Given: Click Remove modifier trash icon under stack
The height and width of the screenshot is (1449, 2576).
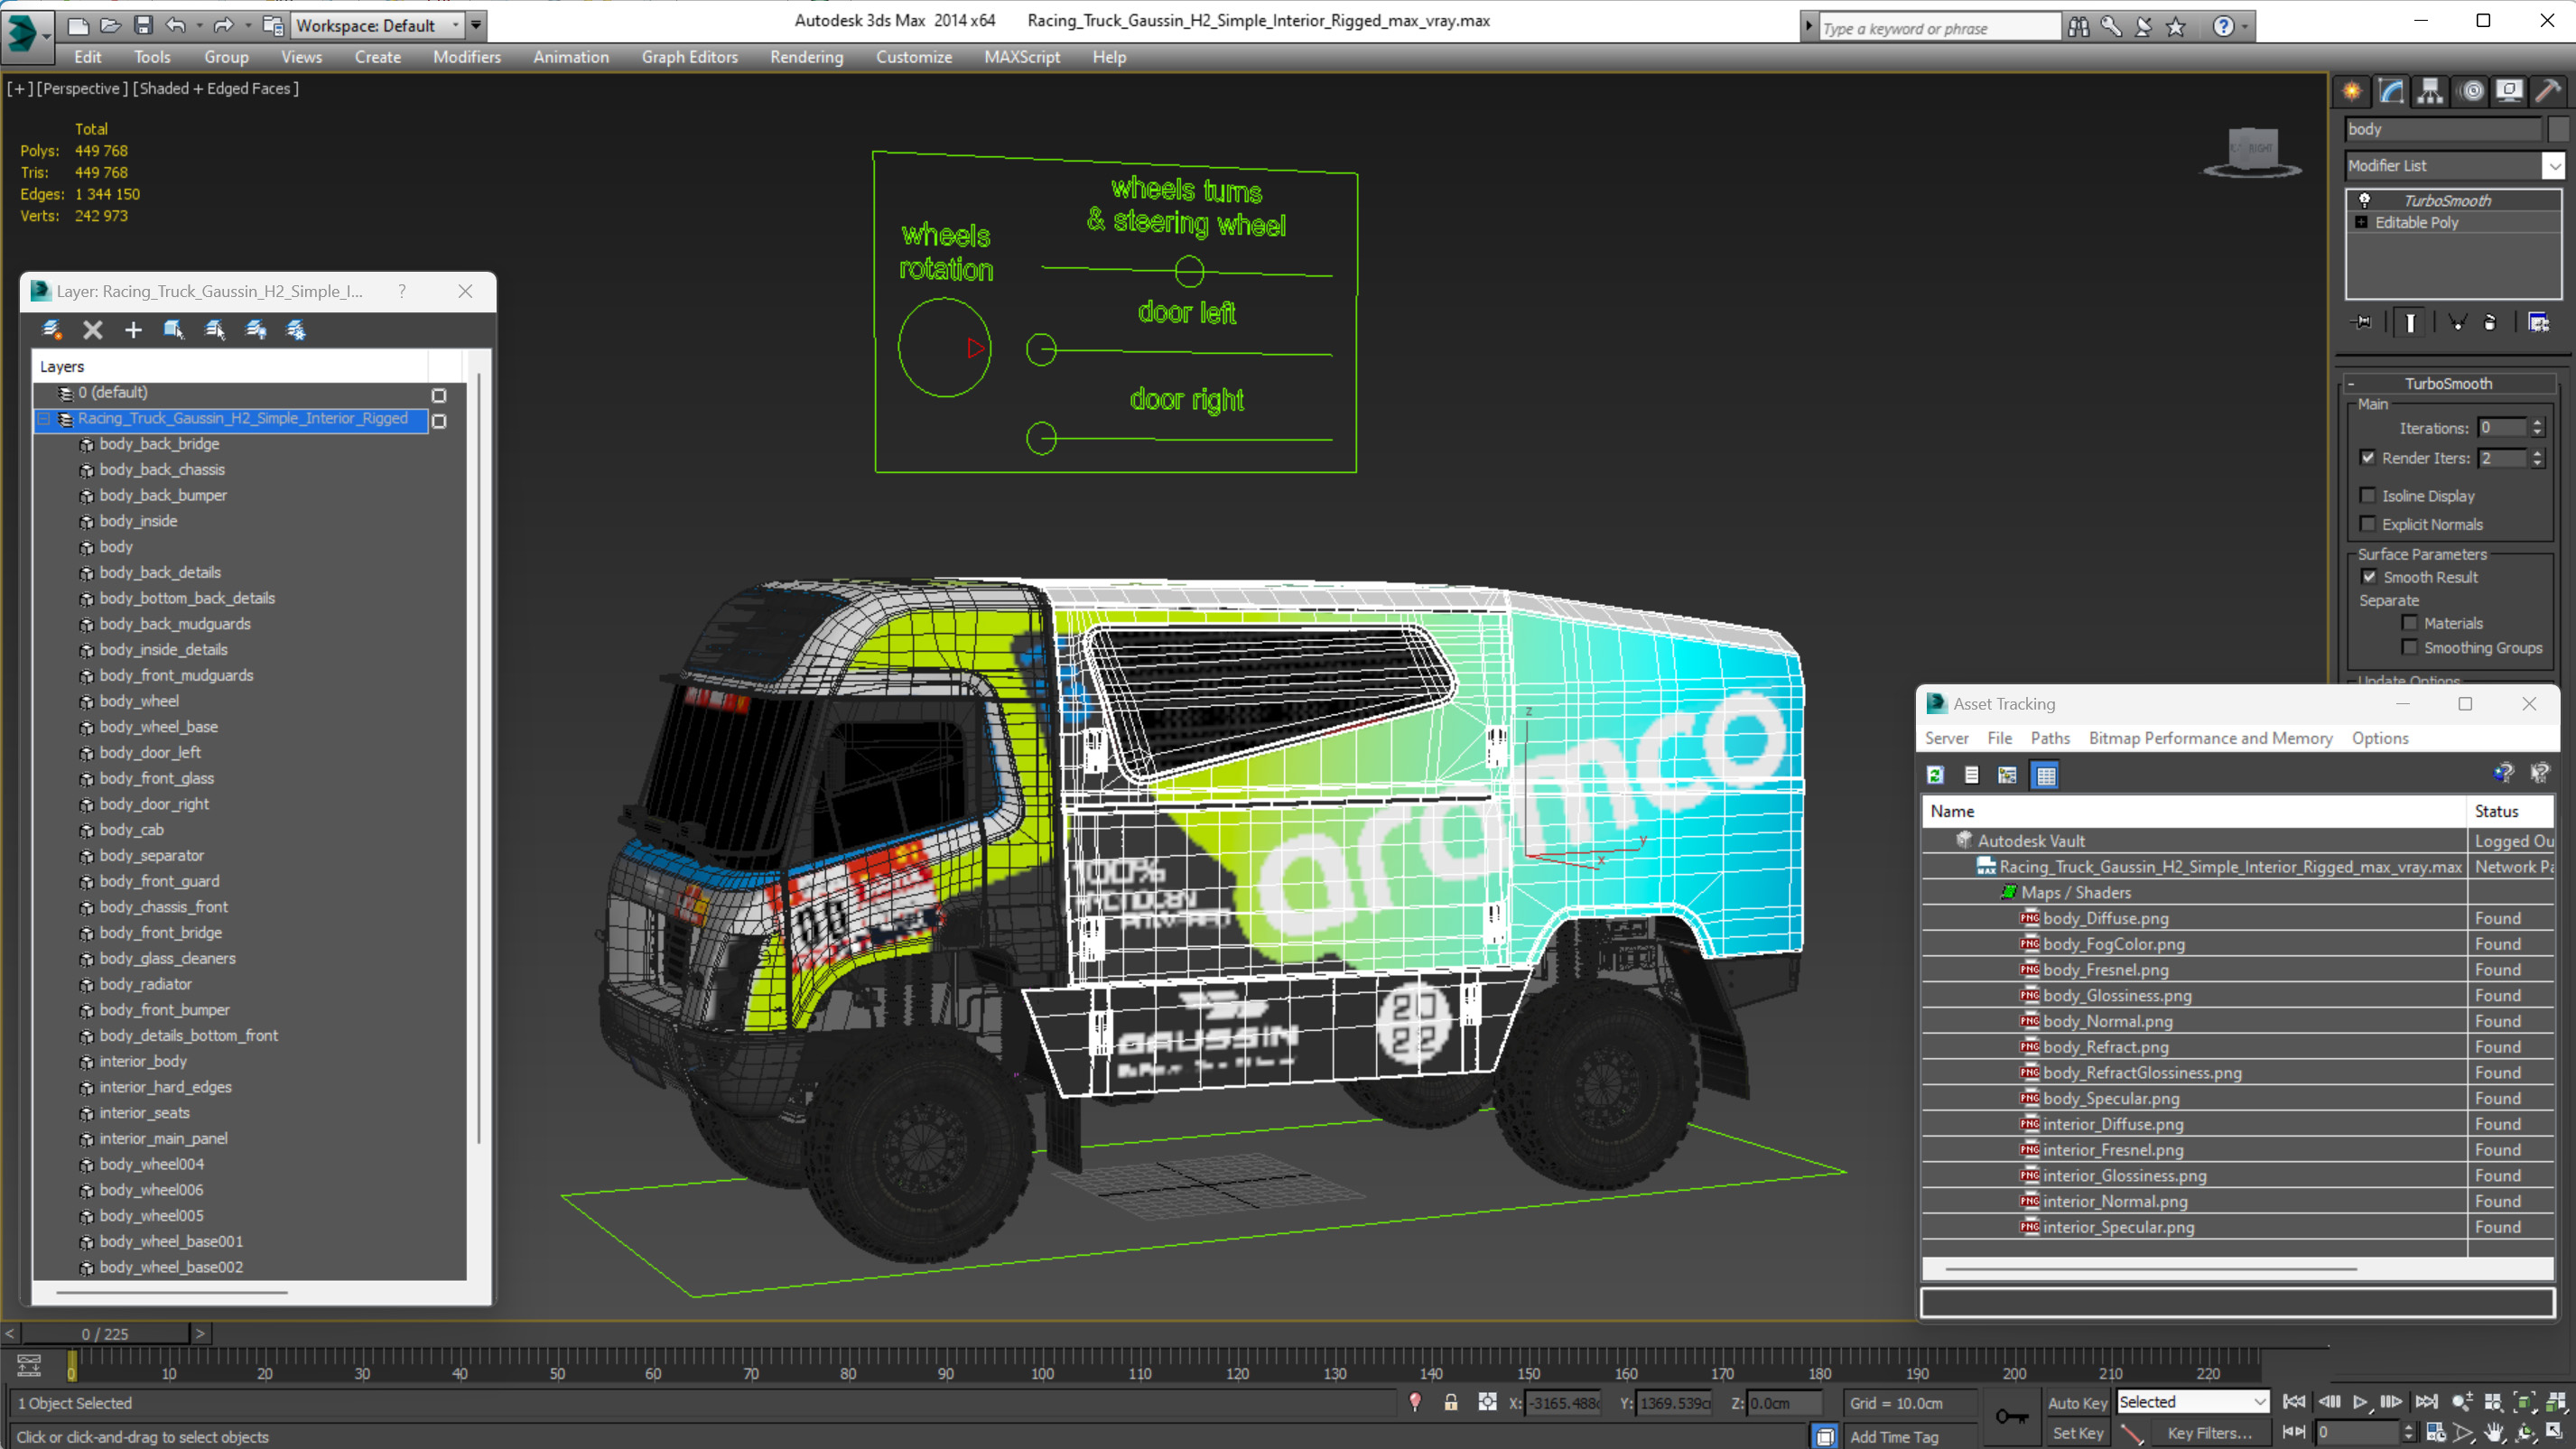Looking at the screenshot, I should coord(2490,322).
